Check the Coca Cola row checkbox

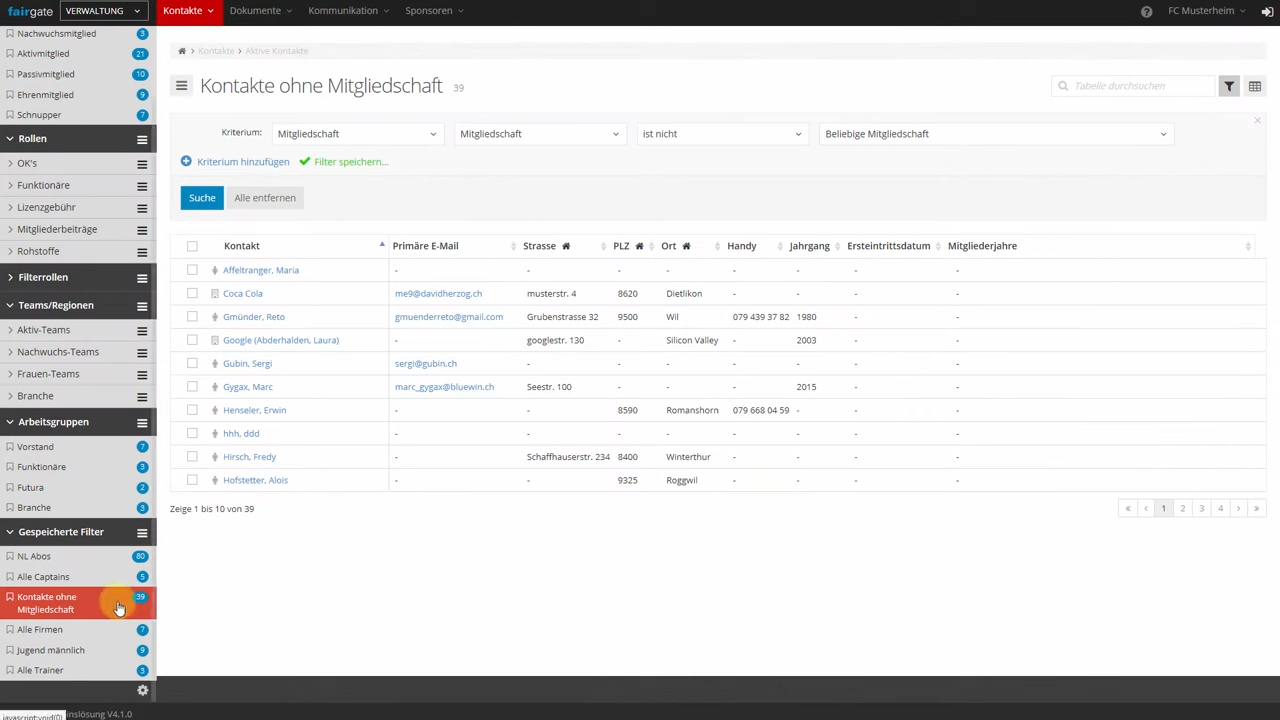[x=192, y=294]
